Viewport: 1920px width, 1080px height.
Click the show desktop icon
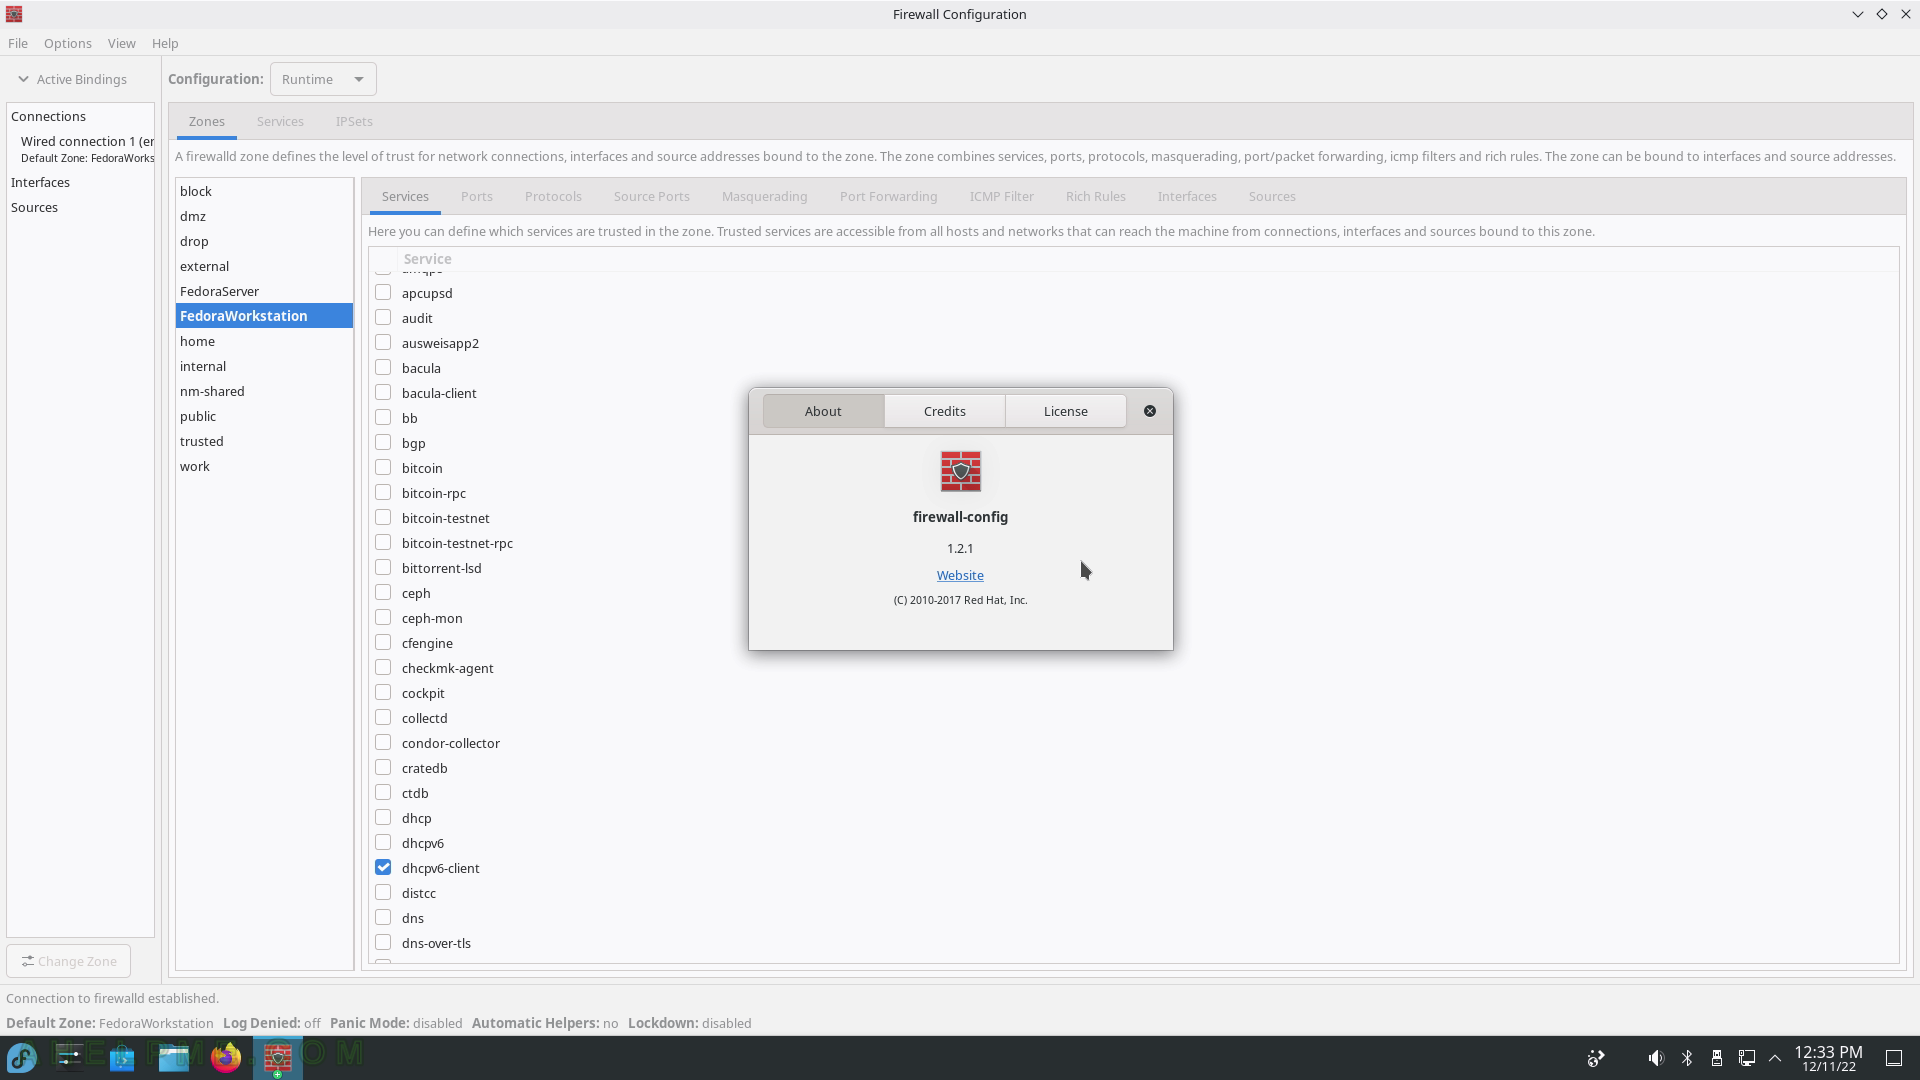pyautogui.click(x=1894, y=1058)
